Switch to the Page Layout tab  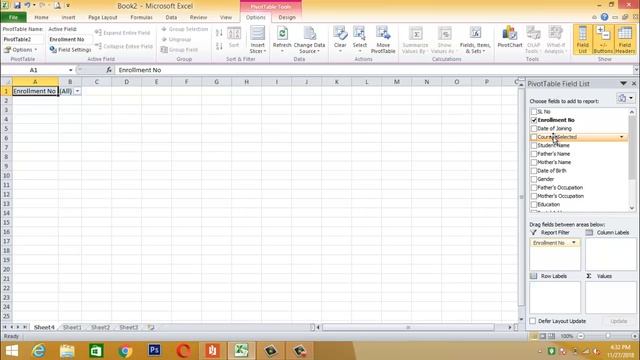point(102,17)
